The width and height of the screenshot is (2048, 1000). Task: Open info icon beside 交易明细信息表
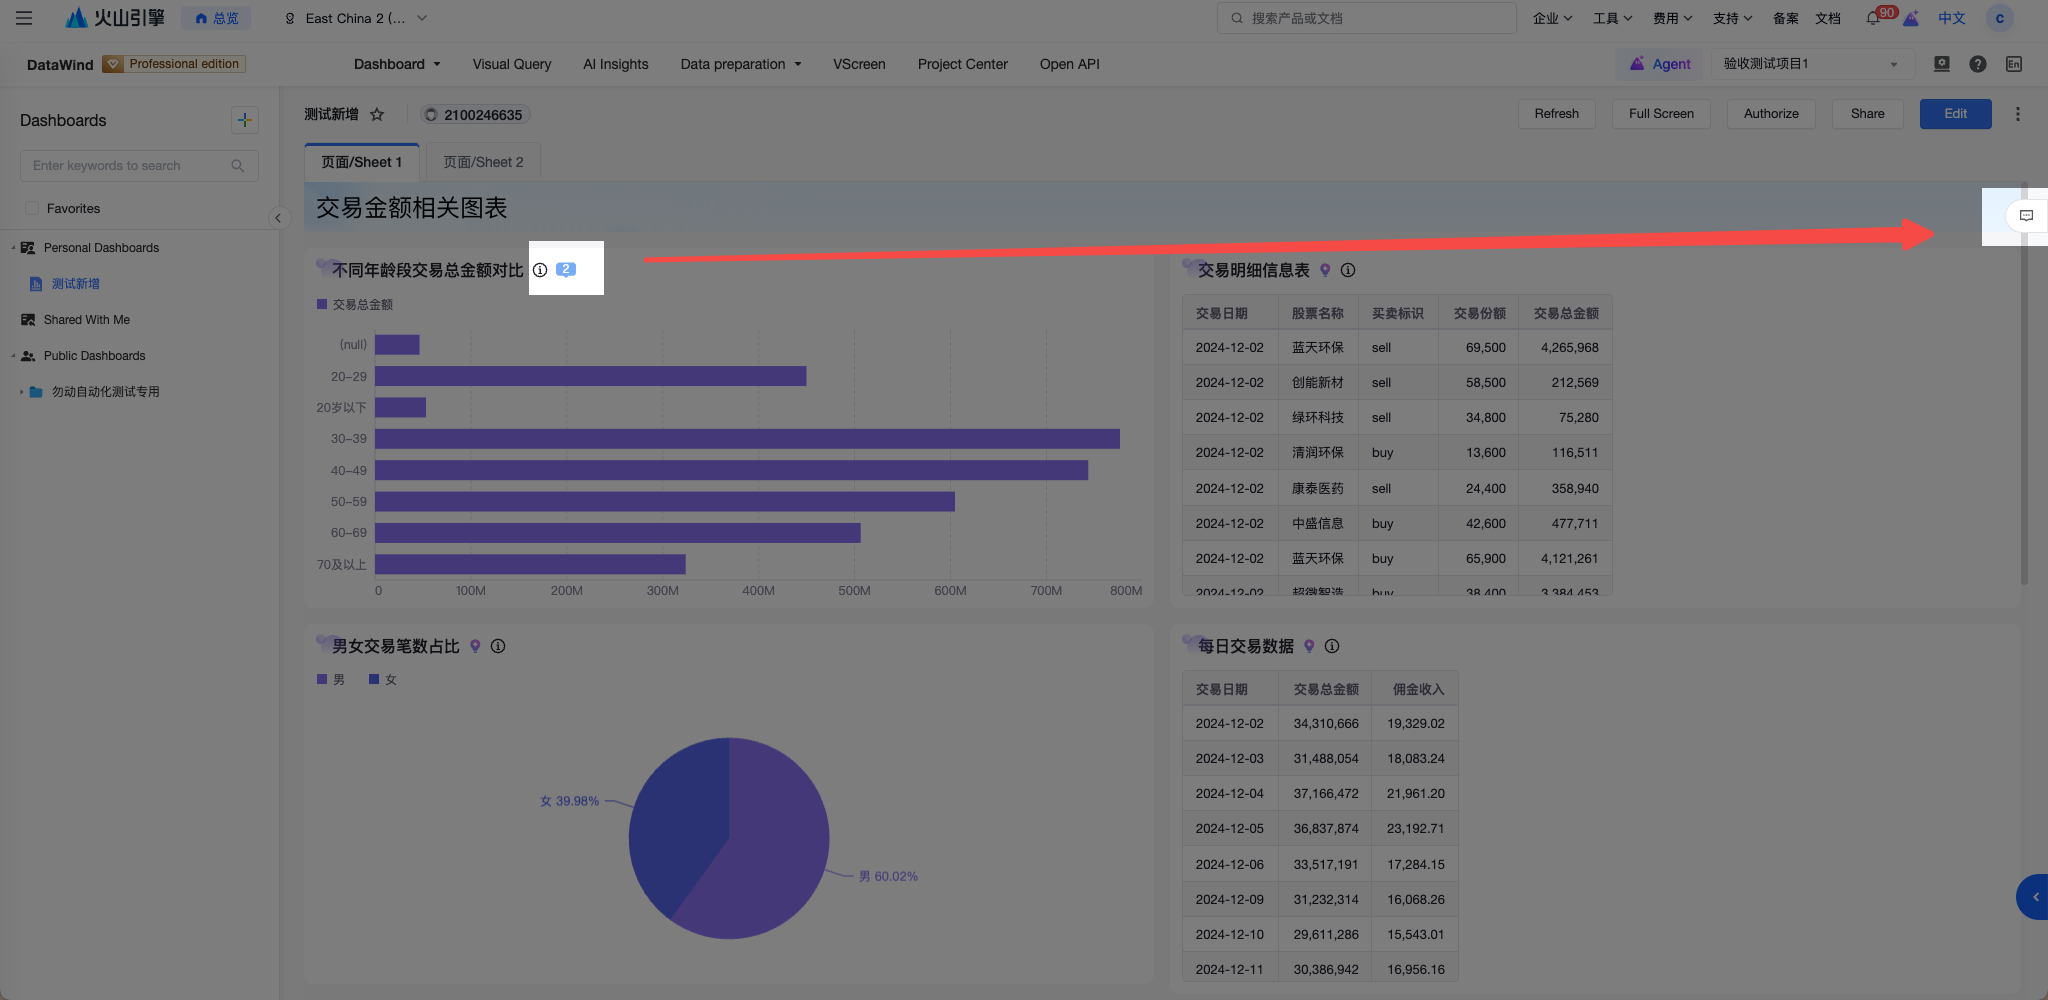1348,270
